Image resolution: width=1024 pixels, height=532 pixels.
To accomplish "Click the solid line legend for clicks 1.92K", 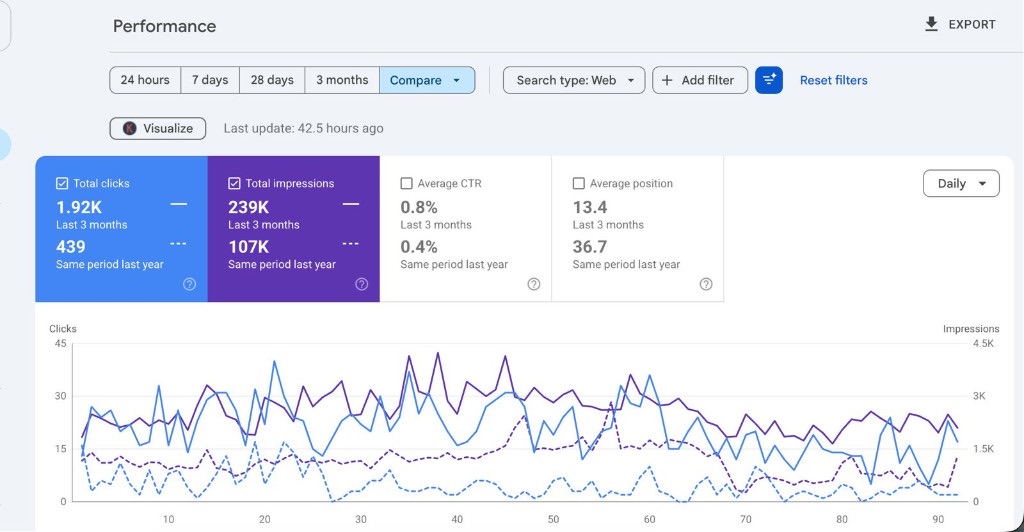I will 179,204.
